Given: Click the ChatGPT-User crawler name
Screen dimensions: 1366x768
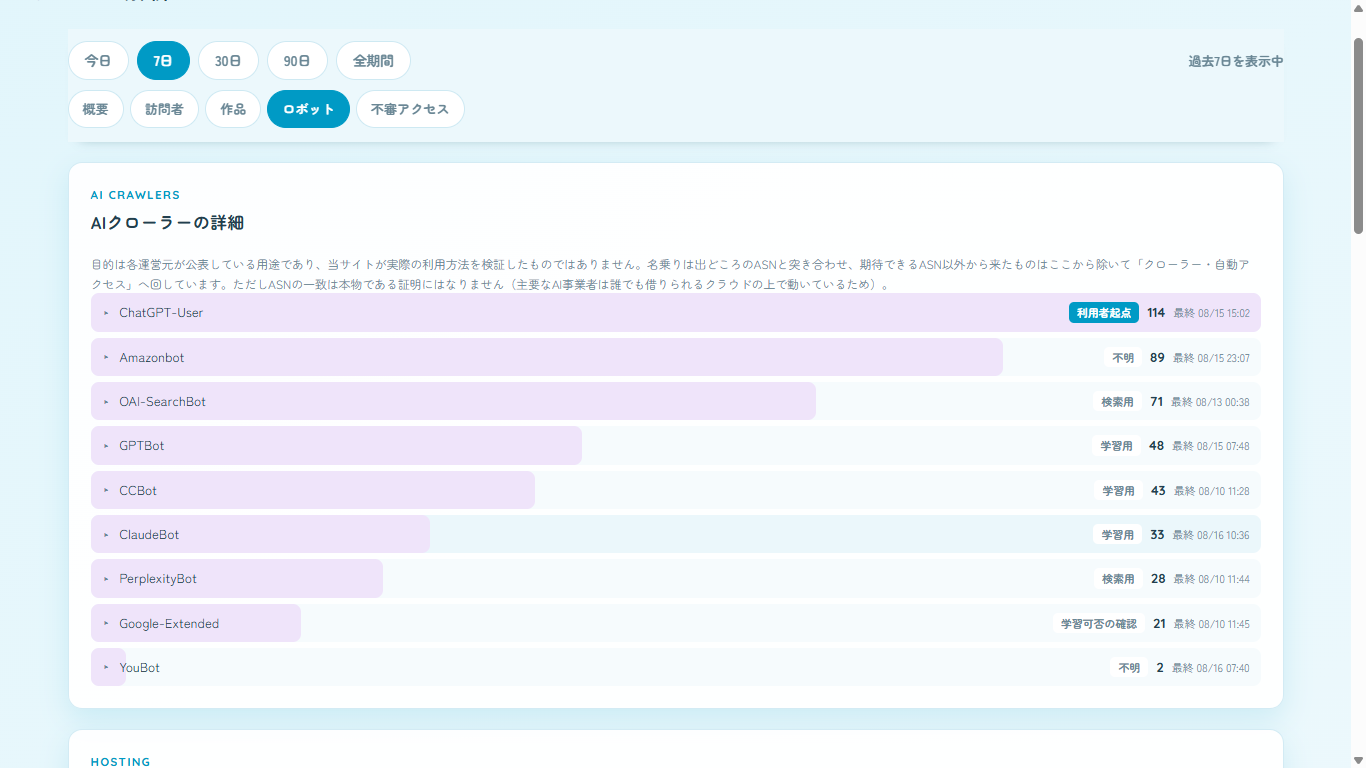Looking at the screenshot, I should tap(161, 313).
